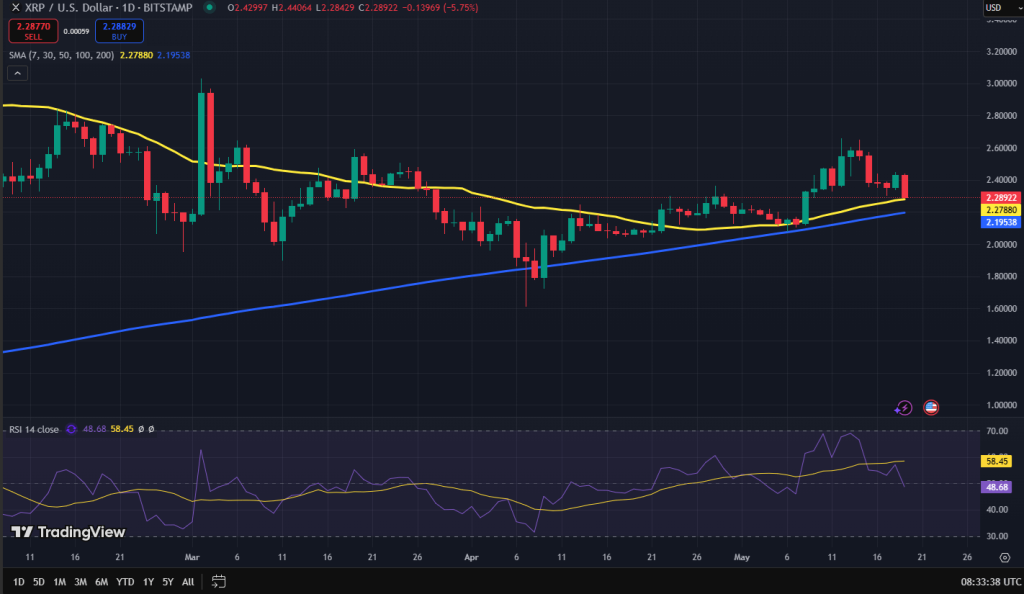The height and width of the screenshot is (594, 1024).
Task: Click the 48.68 RSI legend value
Action: click(x=95, y=430)
